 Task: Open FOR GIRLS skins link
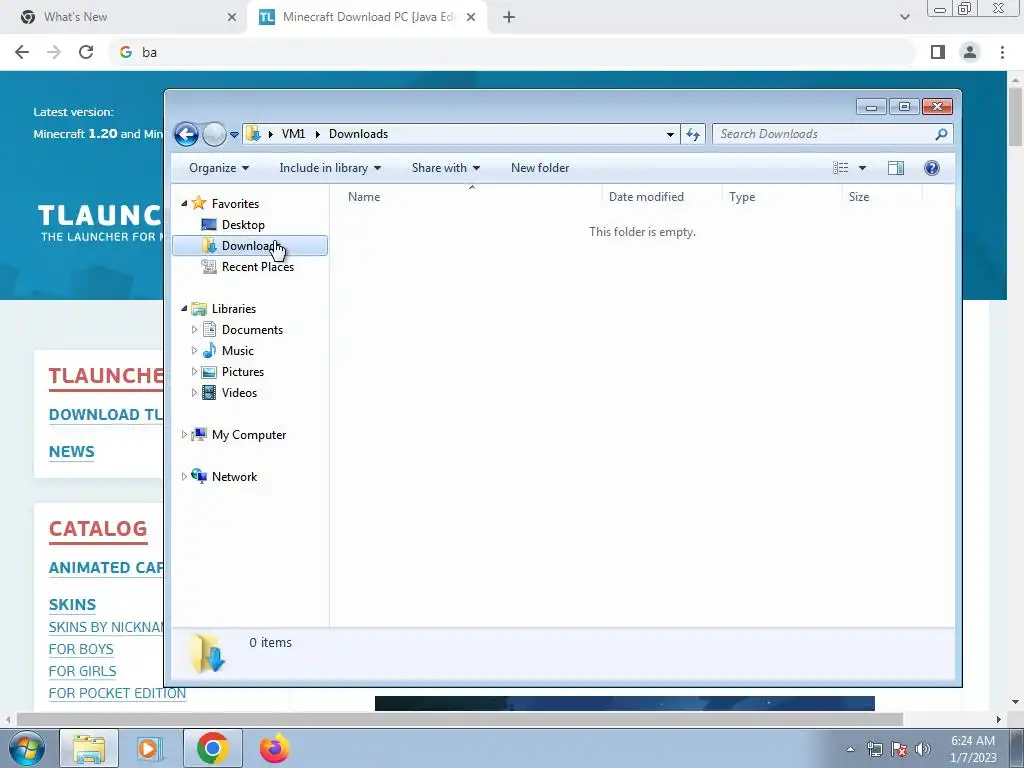point(82,671)
